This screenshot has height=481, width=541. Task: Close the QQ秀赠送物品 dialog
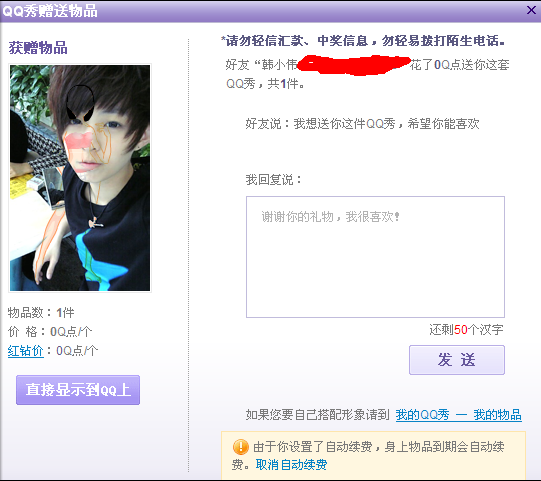click(531, 10)
